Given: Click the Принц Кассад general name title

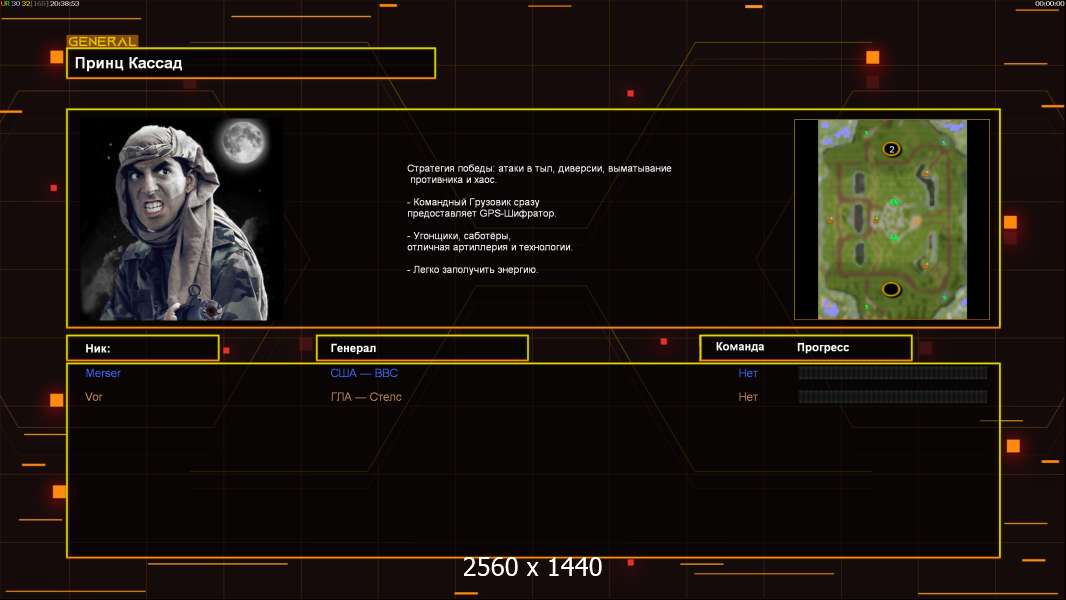Looking at the screenshot, I should point(128,63).
